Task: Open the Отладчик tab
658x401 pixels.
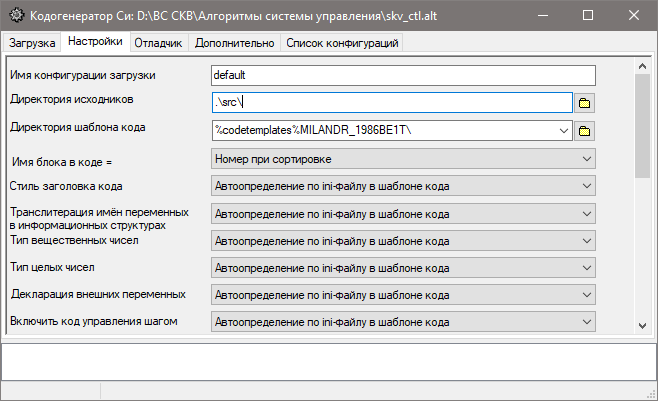Action: point(160,43)
